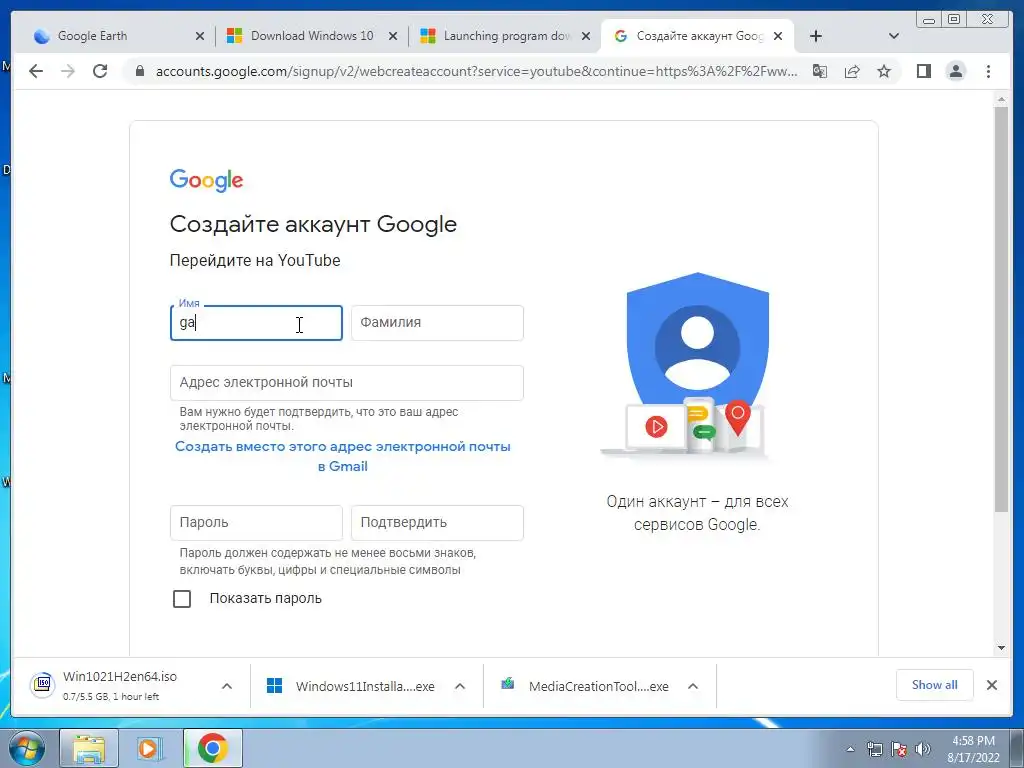Click the Подтвердить confirm password field
The height and width of the screenshot is (768, 1024).
pyautogui.click(x=437, y=522)
